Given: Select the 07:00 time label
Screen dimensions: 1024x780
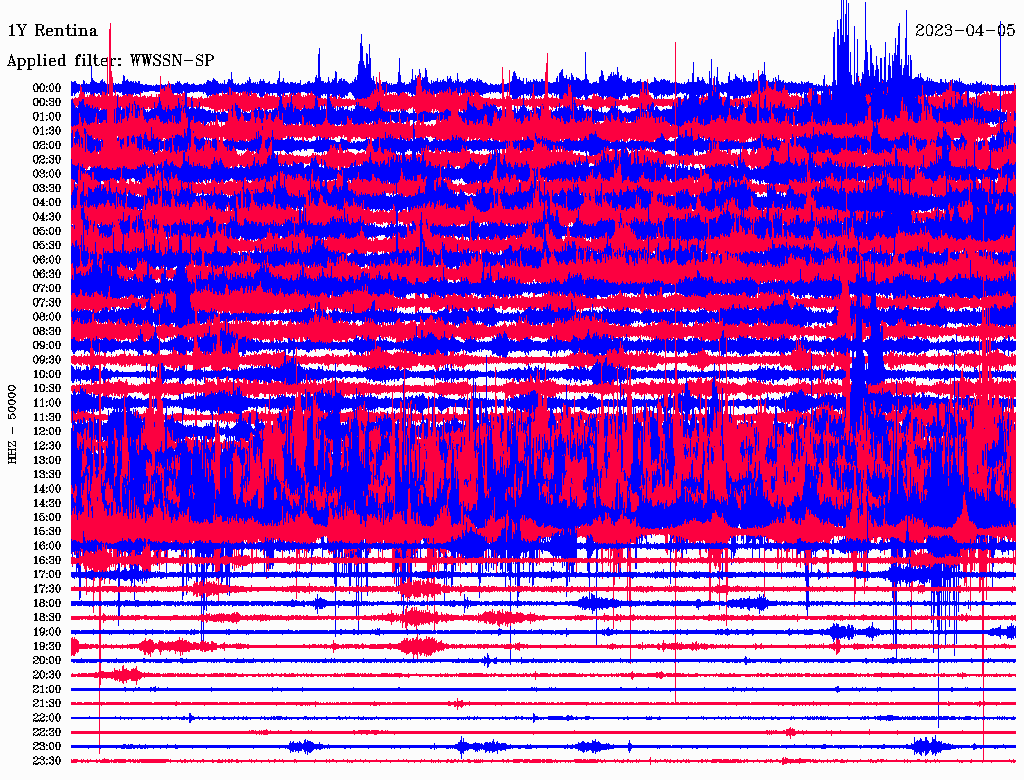Looking at the screenshot, I should pyautogui.click(x=47, y=289).
